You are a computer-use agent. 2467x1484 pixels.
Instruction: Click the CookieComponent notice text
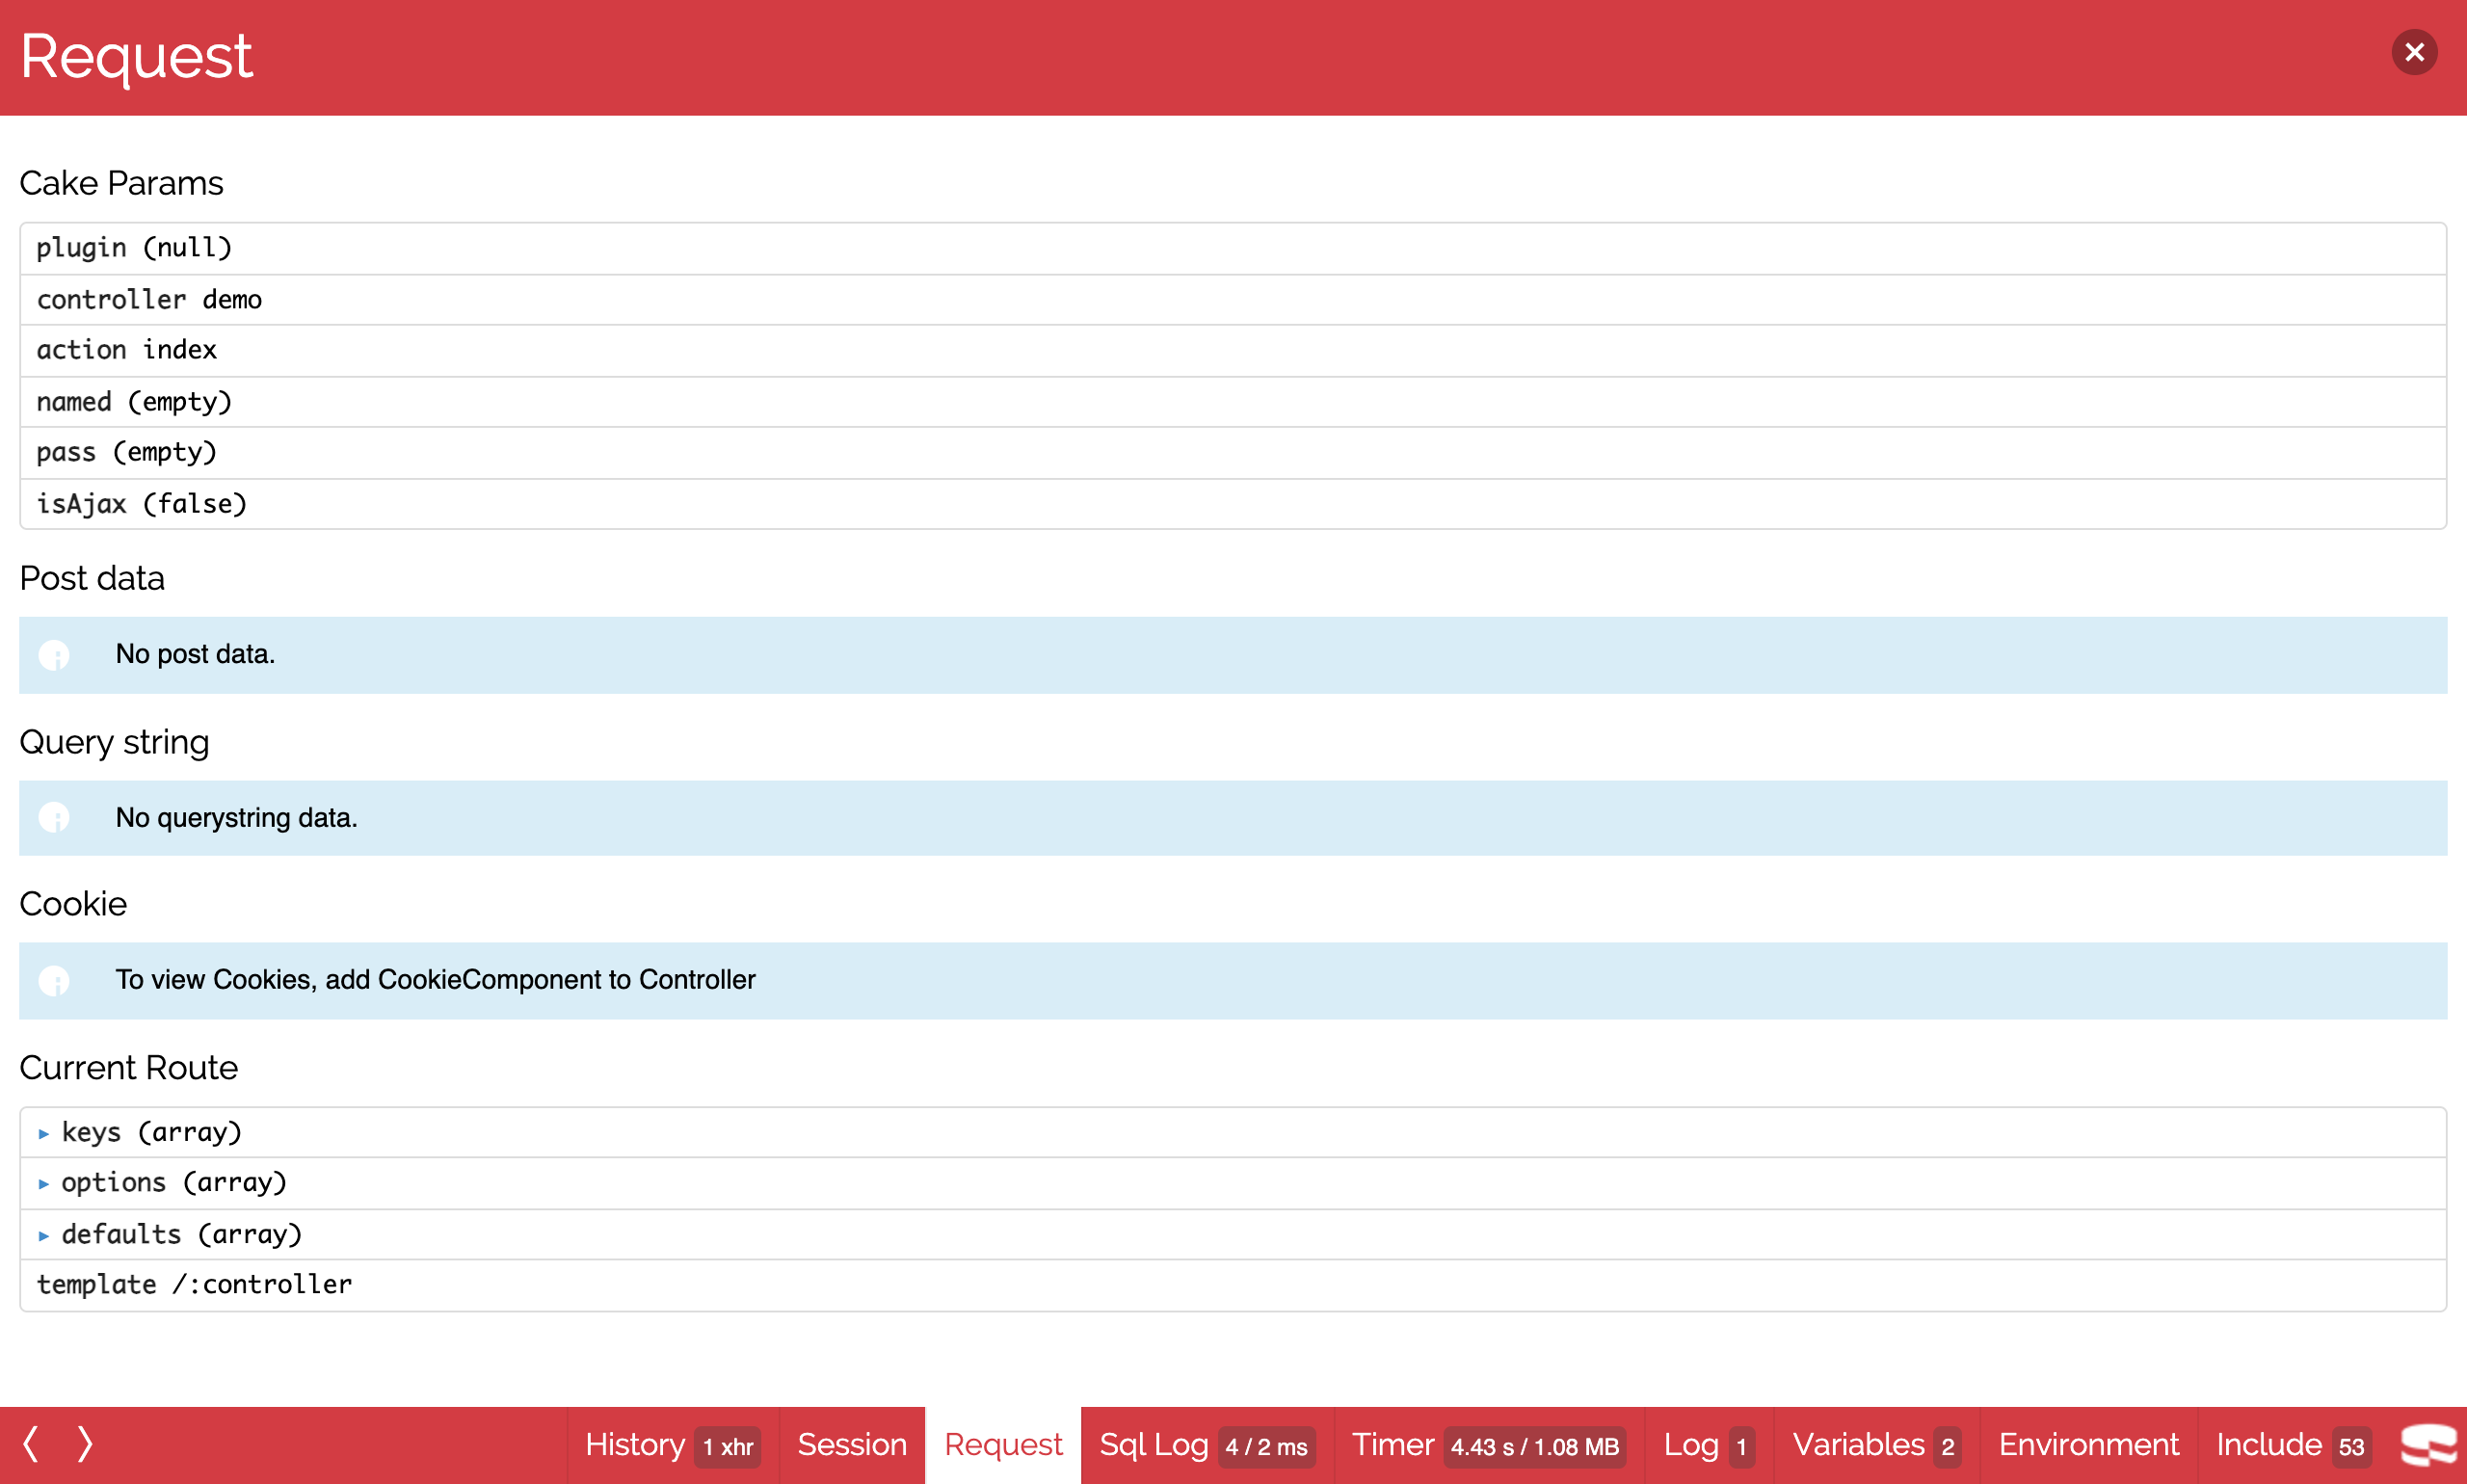pyautogui.click(x=435, y=980)
